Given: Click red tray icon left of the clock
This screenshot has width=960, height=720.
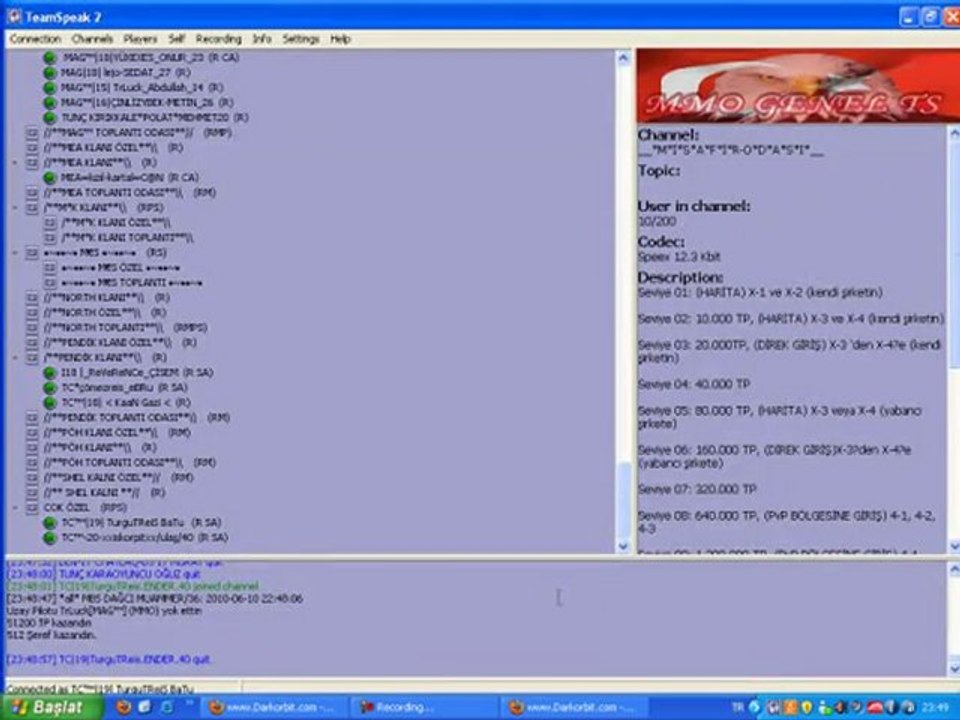Looking at the screenshot, I should click(x=875, y=707).
